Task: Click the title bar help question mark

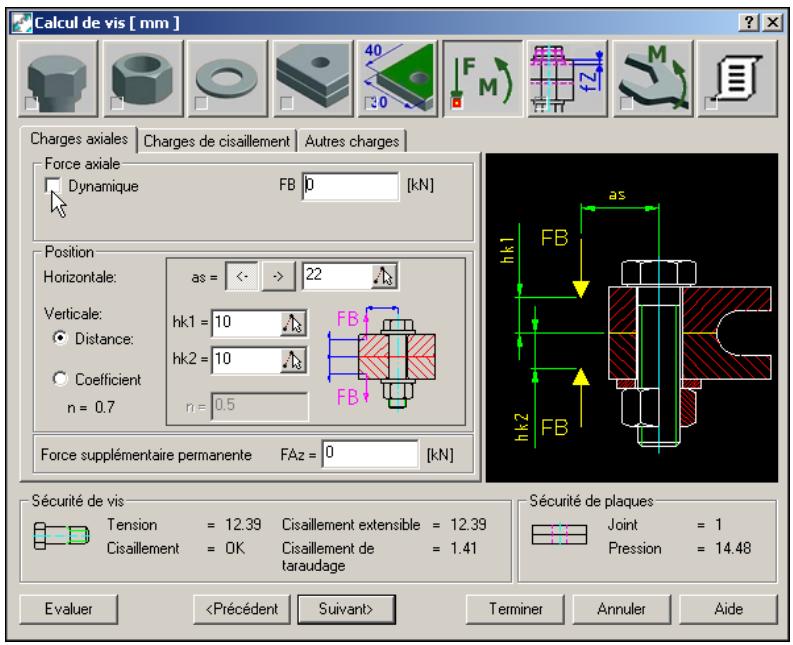Action: (750, 22)
